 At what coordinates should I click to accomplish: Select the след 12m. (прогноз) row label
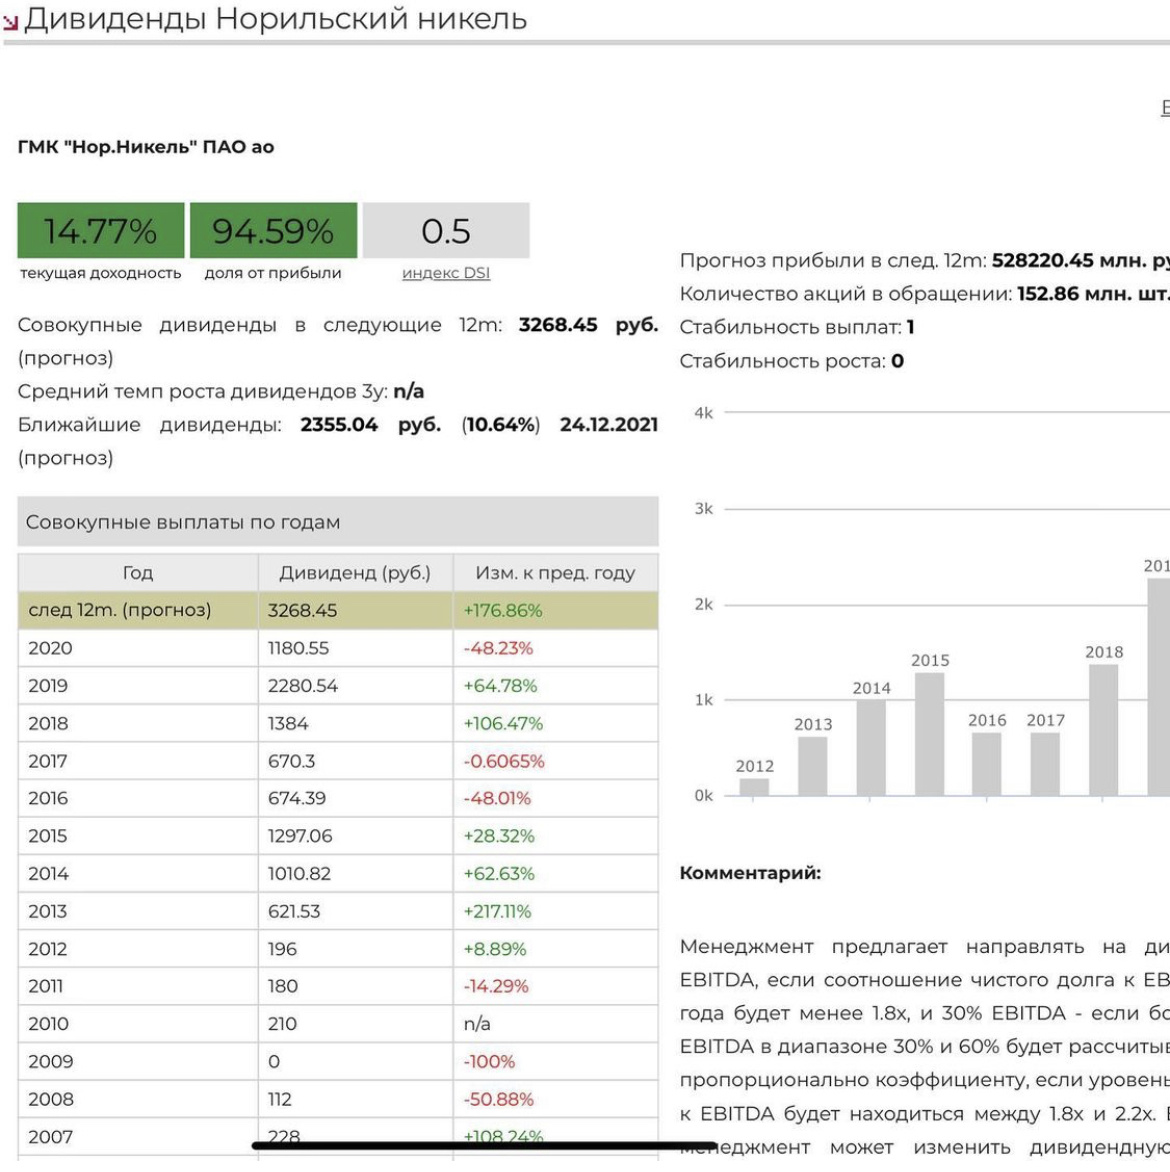[120, 610]
